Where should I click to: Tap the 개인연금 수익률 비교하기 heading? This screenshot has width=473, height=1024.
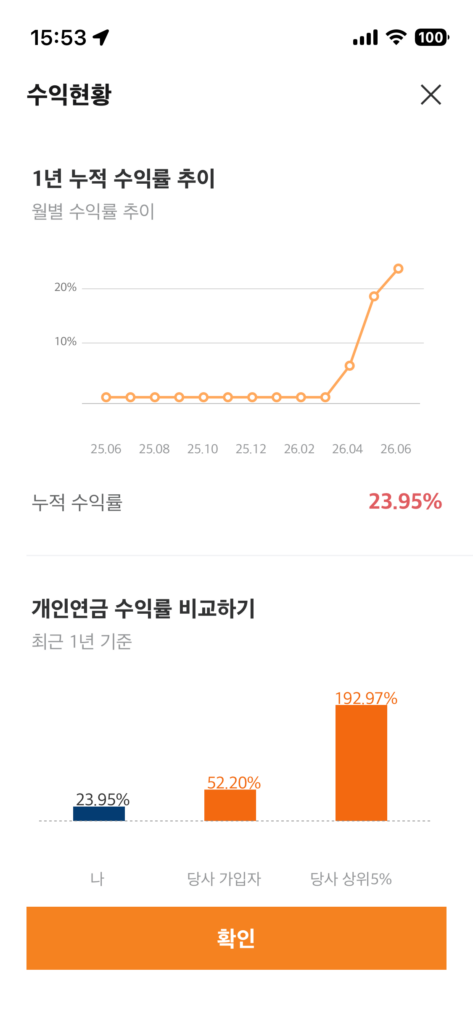143,609
